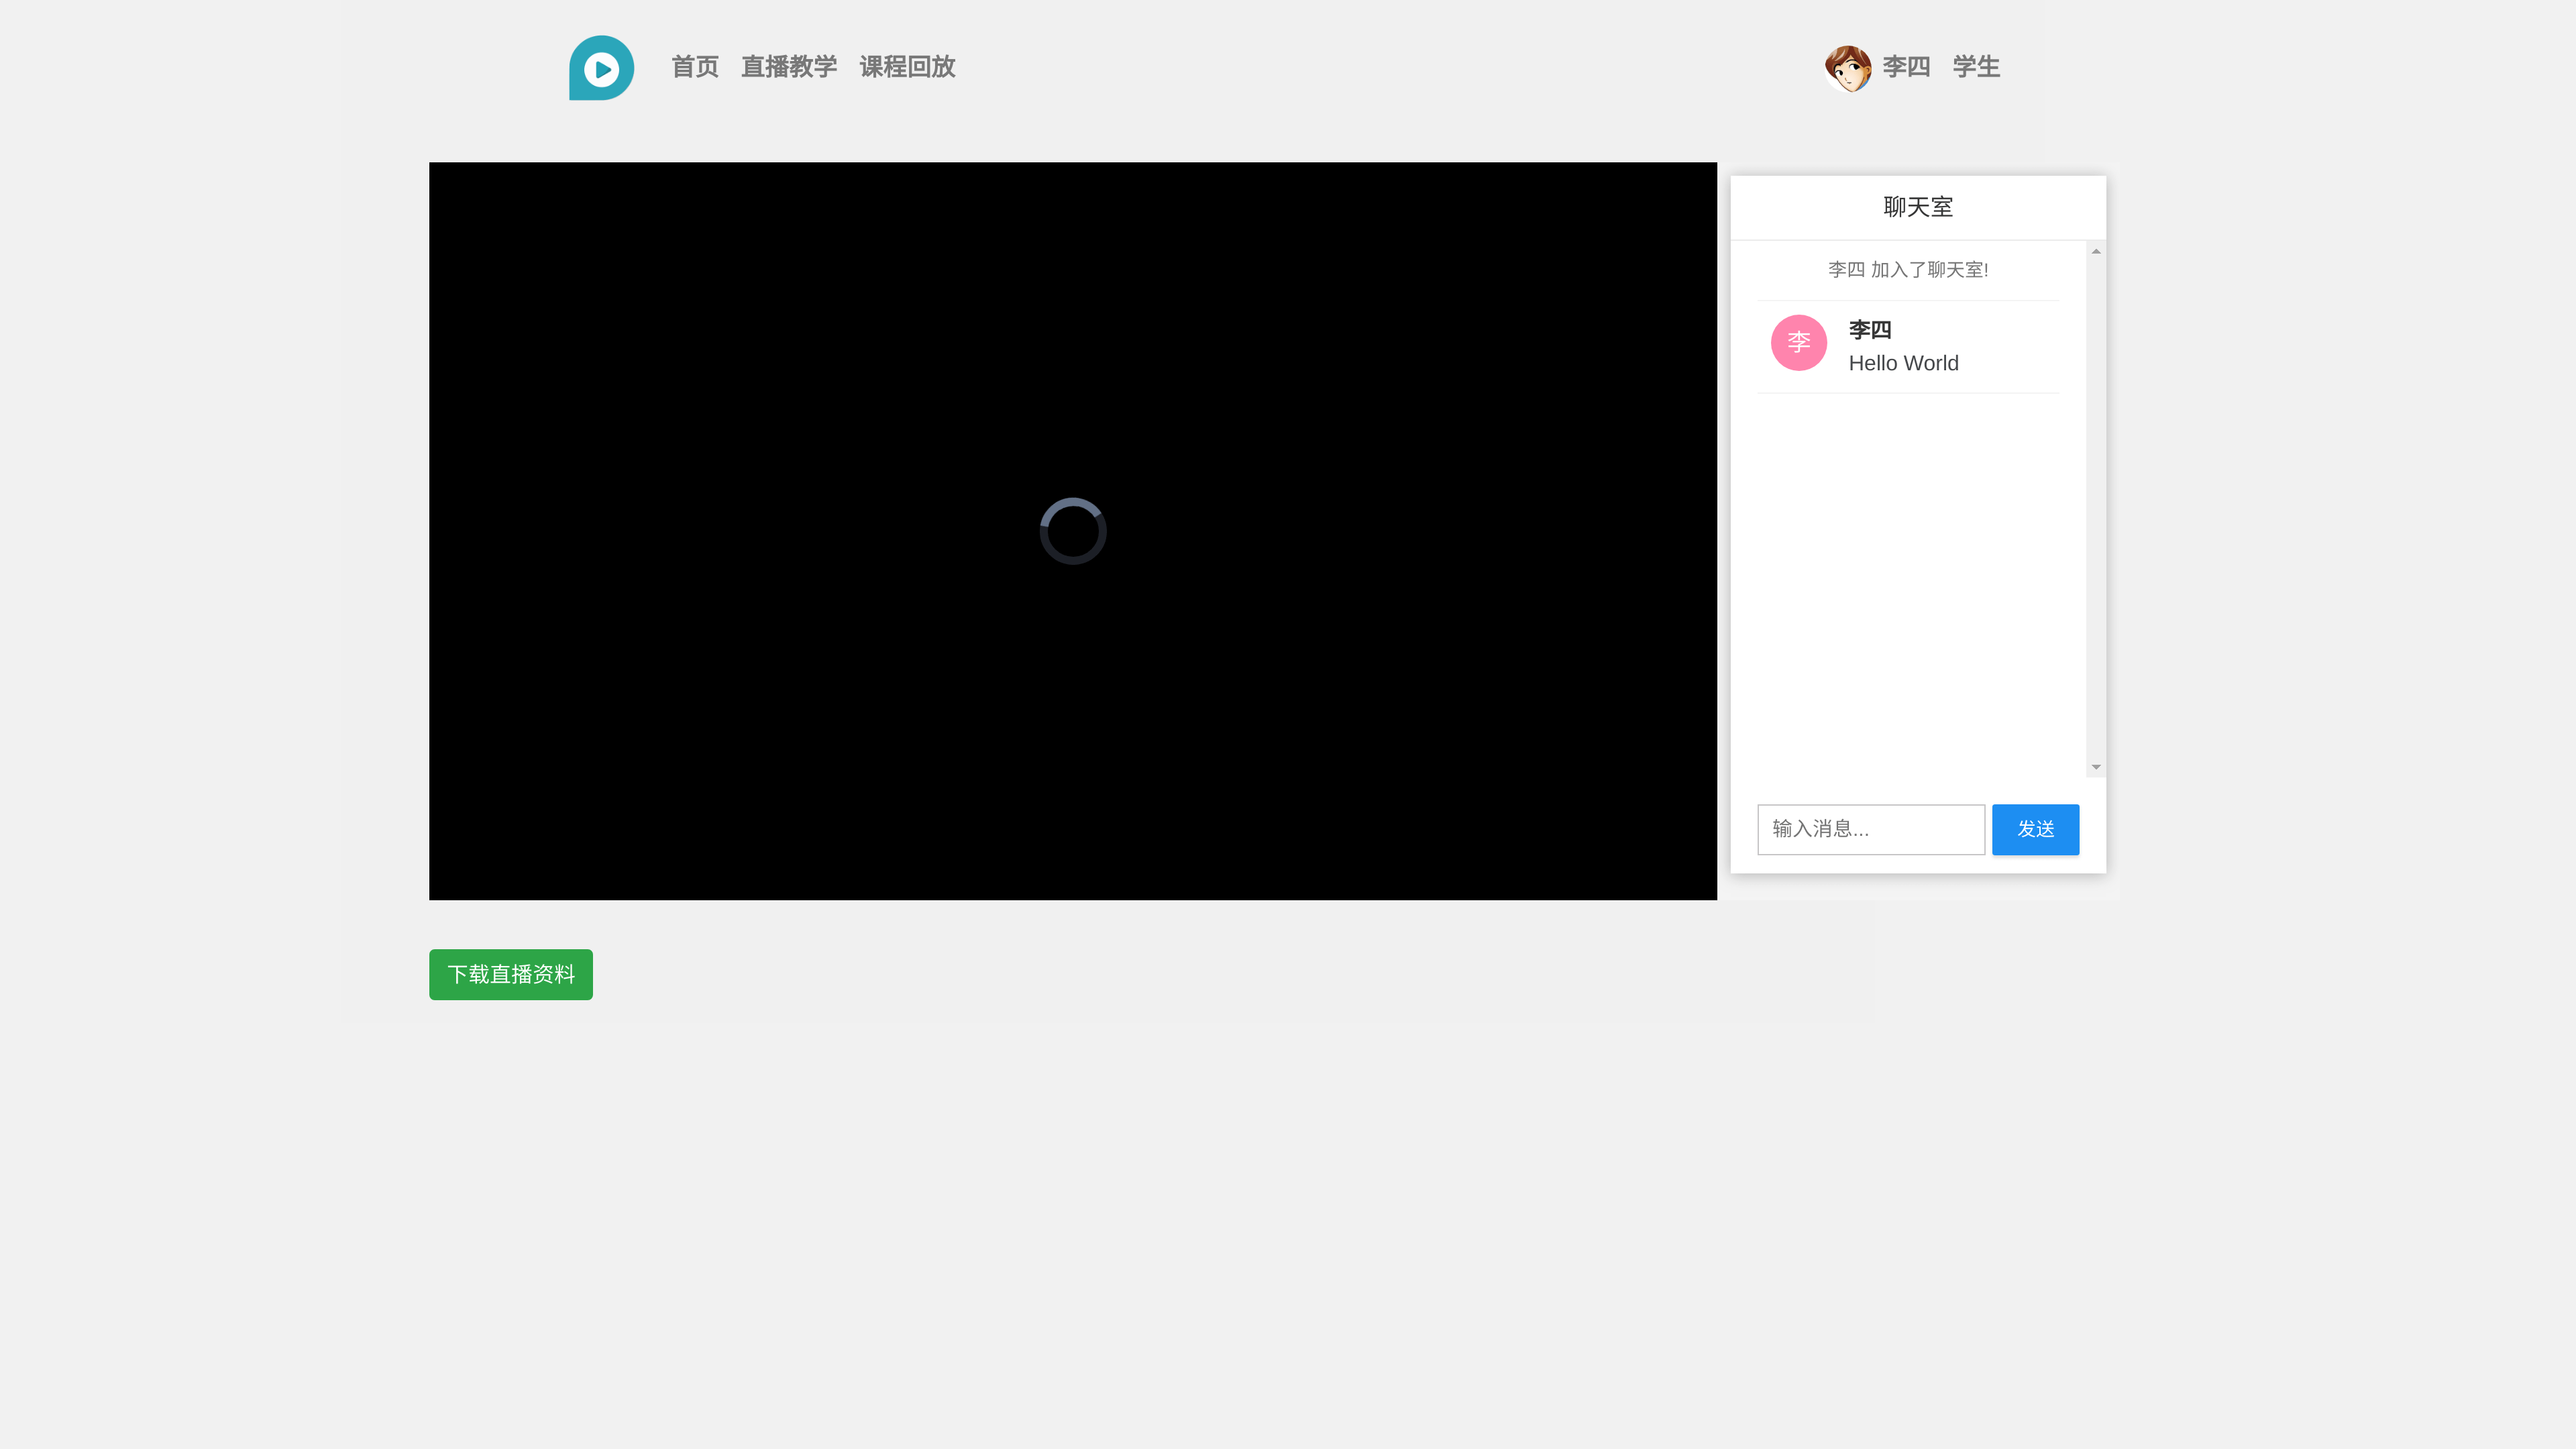Click the chat scrollbar track
Screen dimensions: 2576x1449
(2095, 510)
